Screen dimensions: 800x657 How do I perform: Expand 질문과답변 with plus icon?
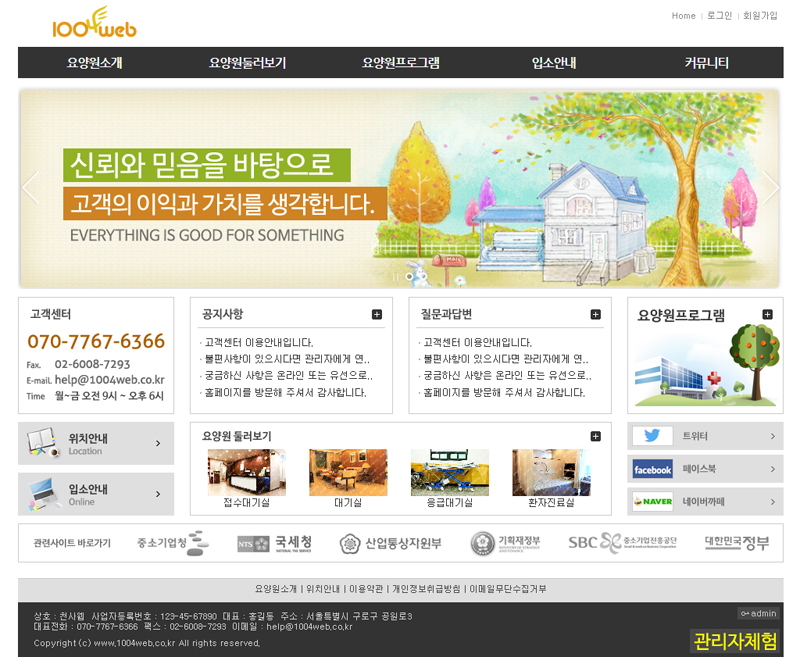tap(596, 314)
